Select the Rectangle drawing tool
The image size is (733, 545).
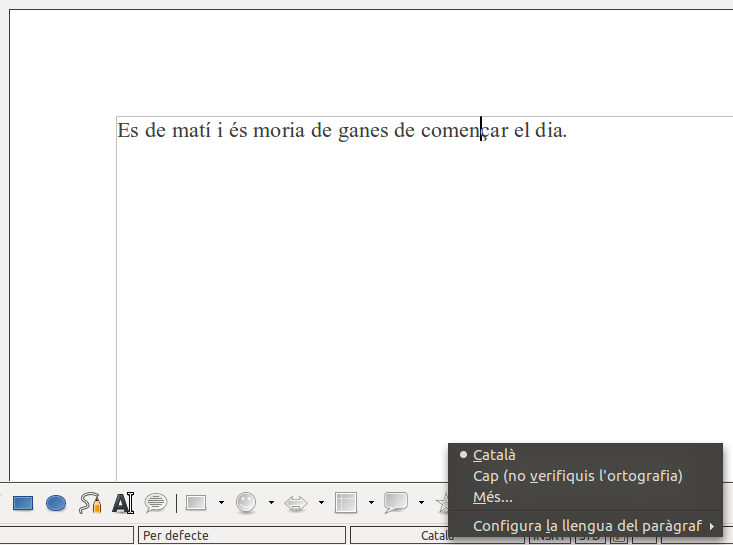point(23,503)
